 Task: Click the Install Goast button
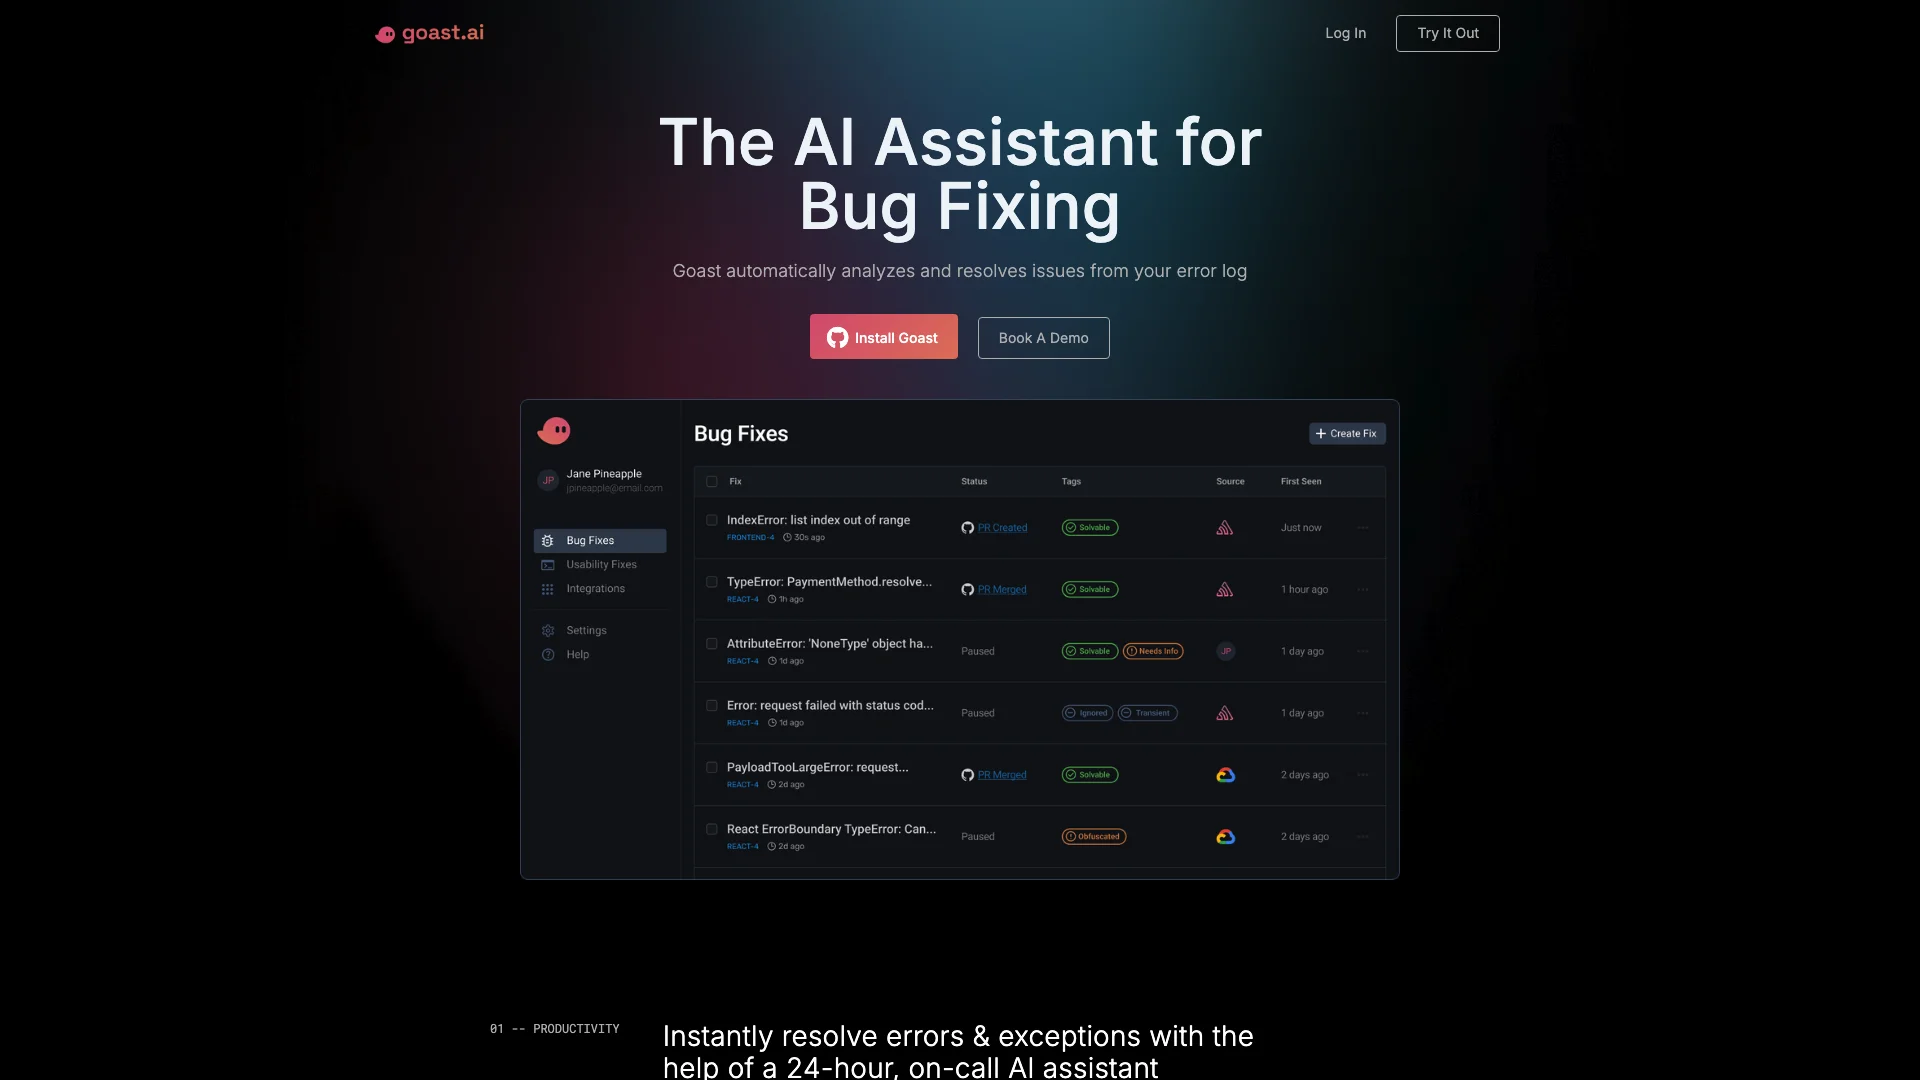(884, 335)
